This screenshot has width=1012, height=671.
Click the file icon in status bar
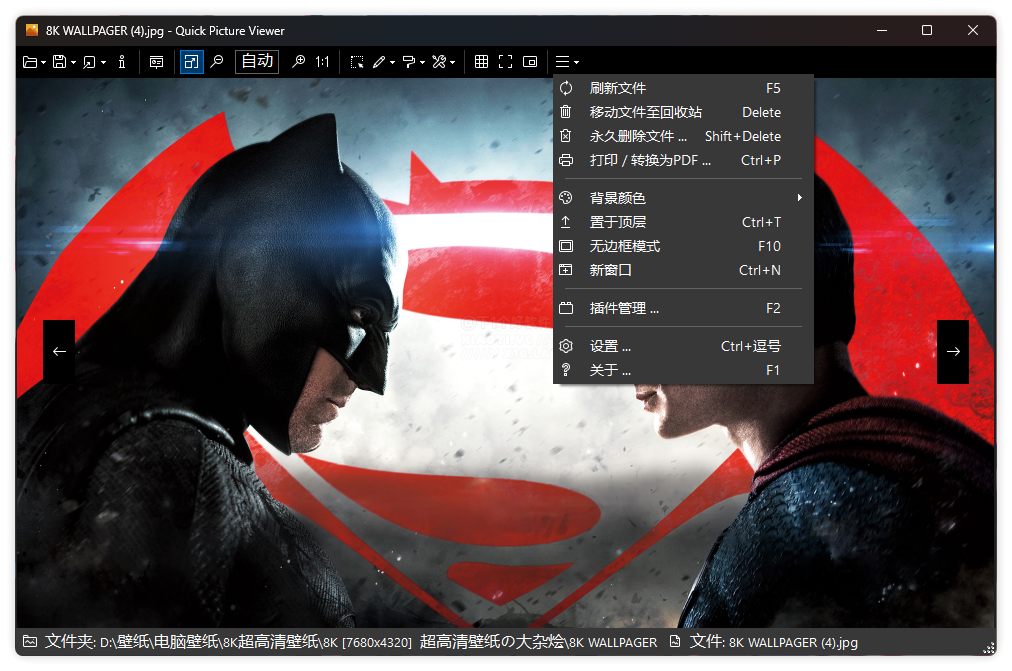675,641
